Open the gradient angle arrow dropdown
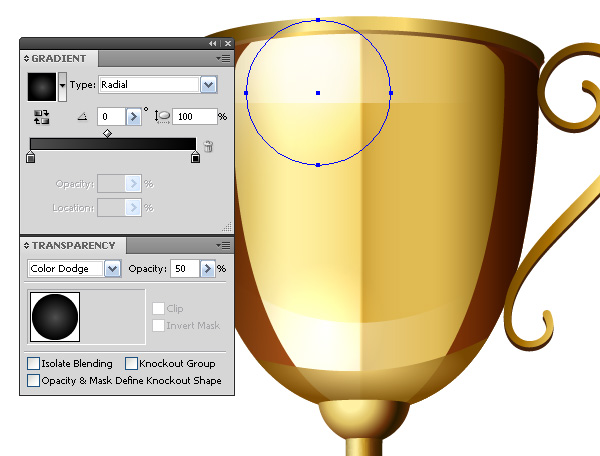 tap(134, 116)
